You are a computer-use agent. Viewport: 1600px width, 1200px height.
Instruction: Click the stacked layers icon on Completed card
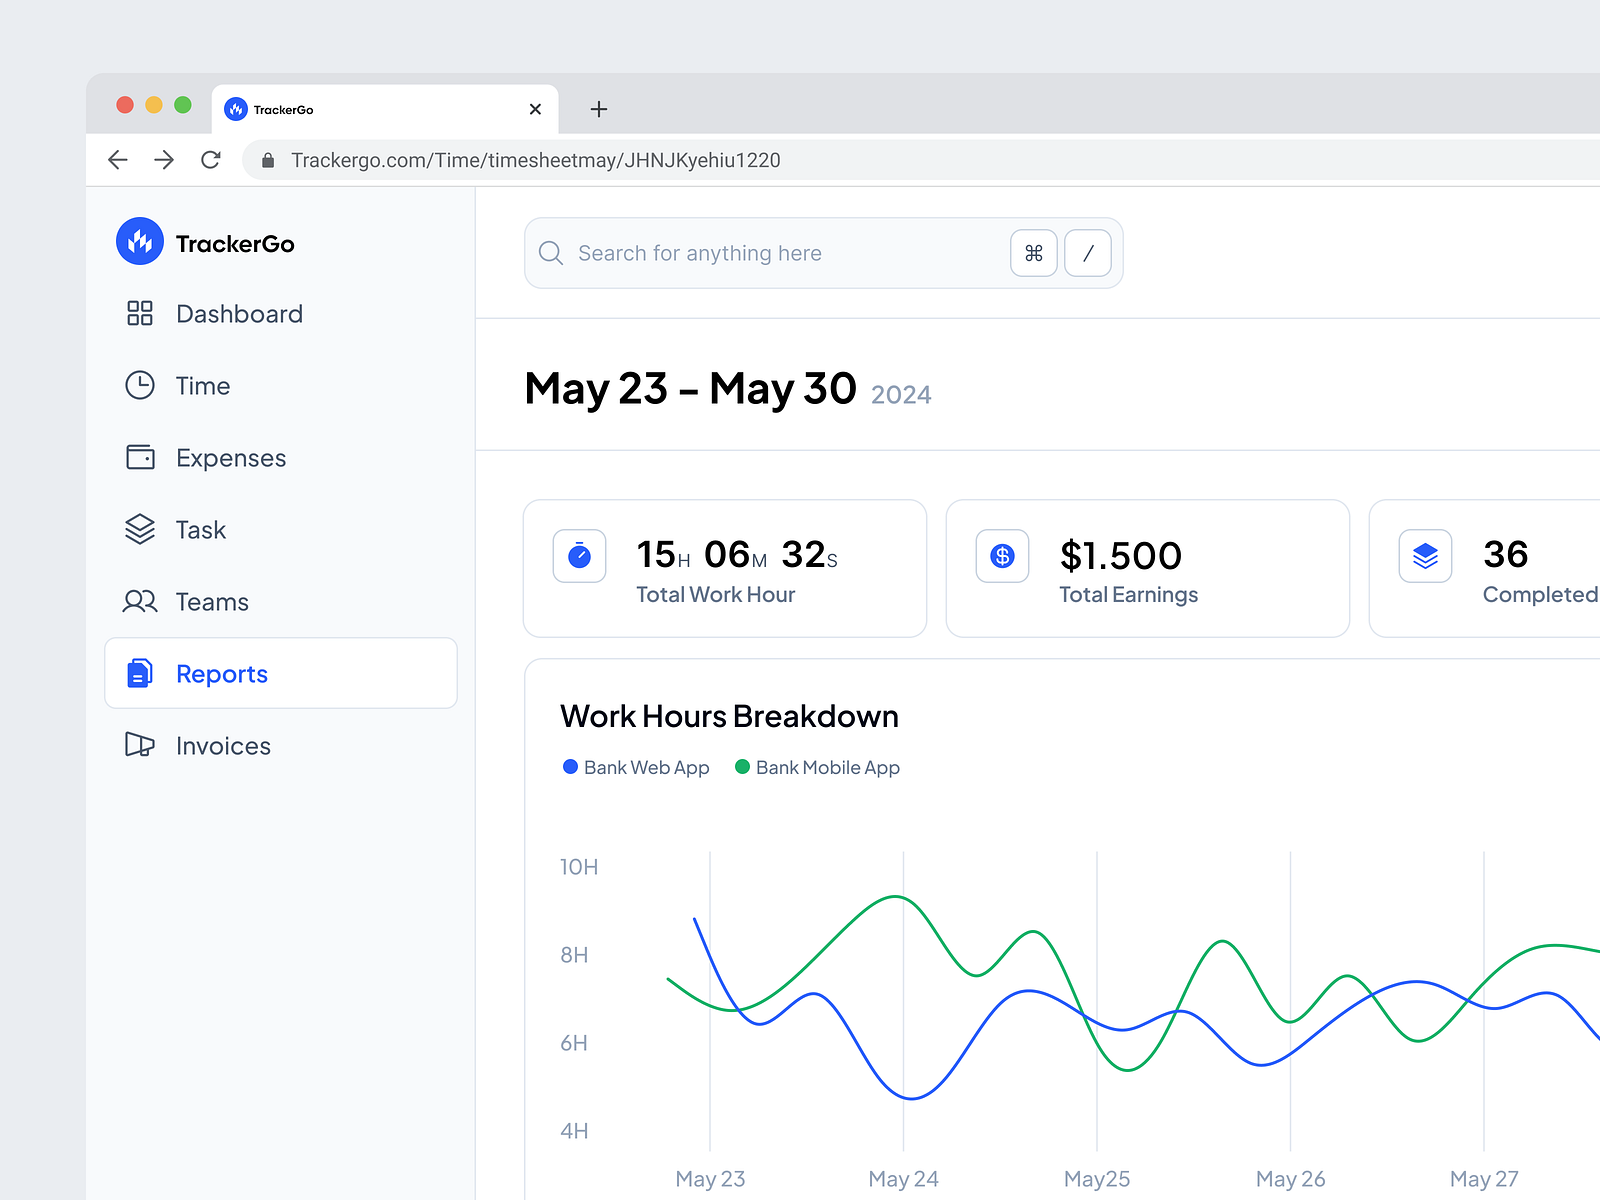tap(1424, 556)
